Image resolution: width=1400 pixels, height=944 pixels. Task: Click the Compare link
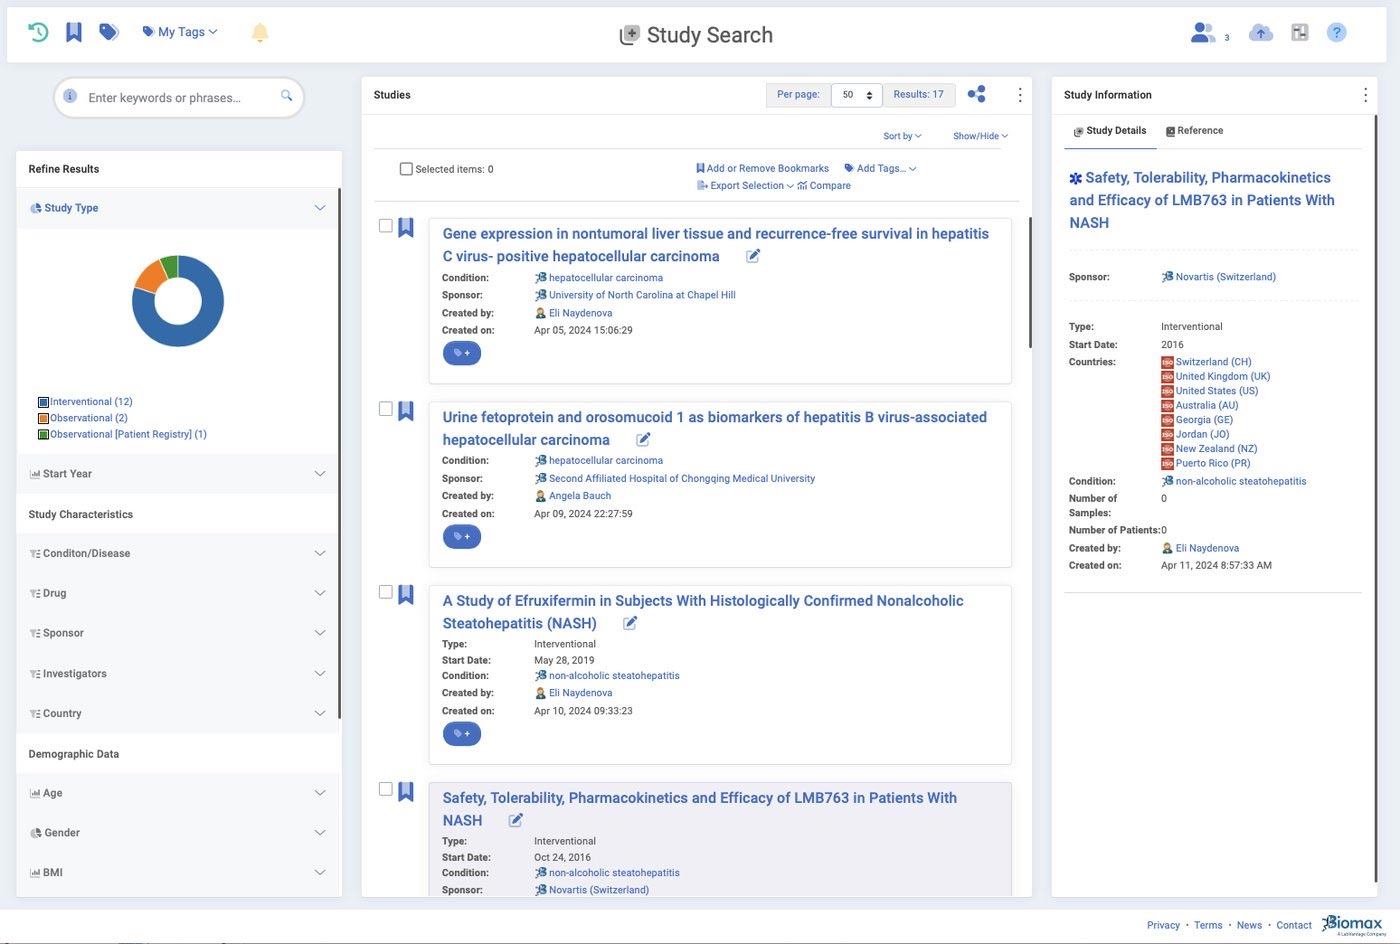point(824,186)
